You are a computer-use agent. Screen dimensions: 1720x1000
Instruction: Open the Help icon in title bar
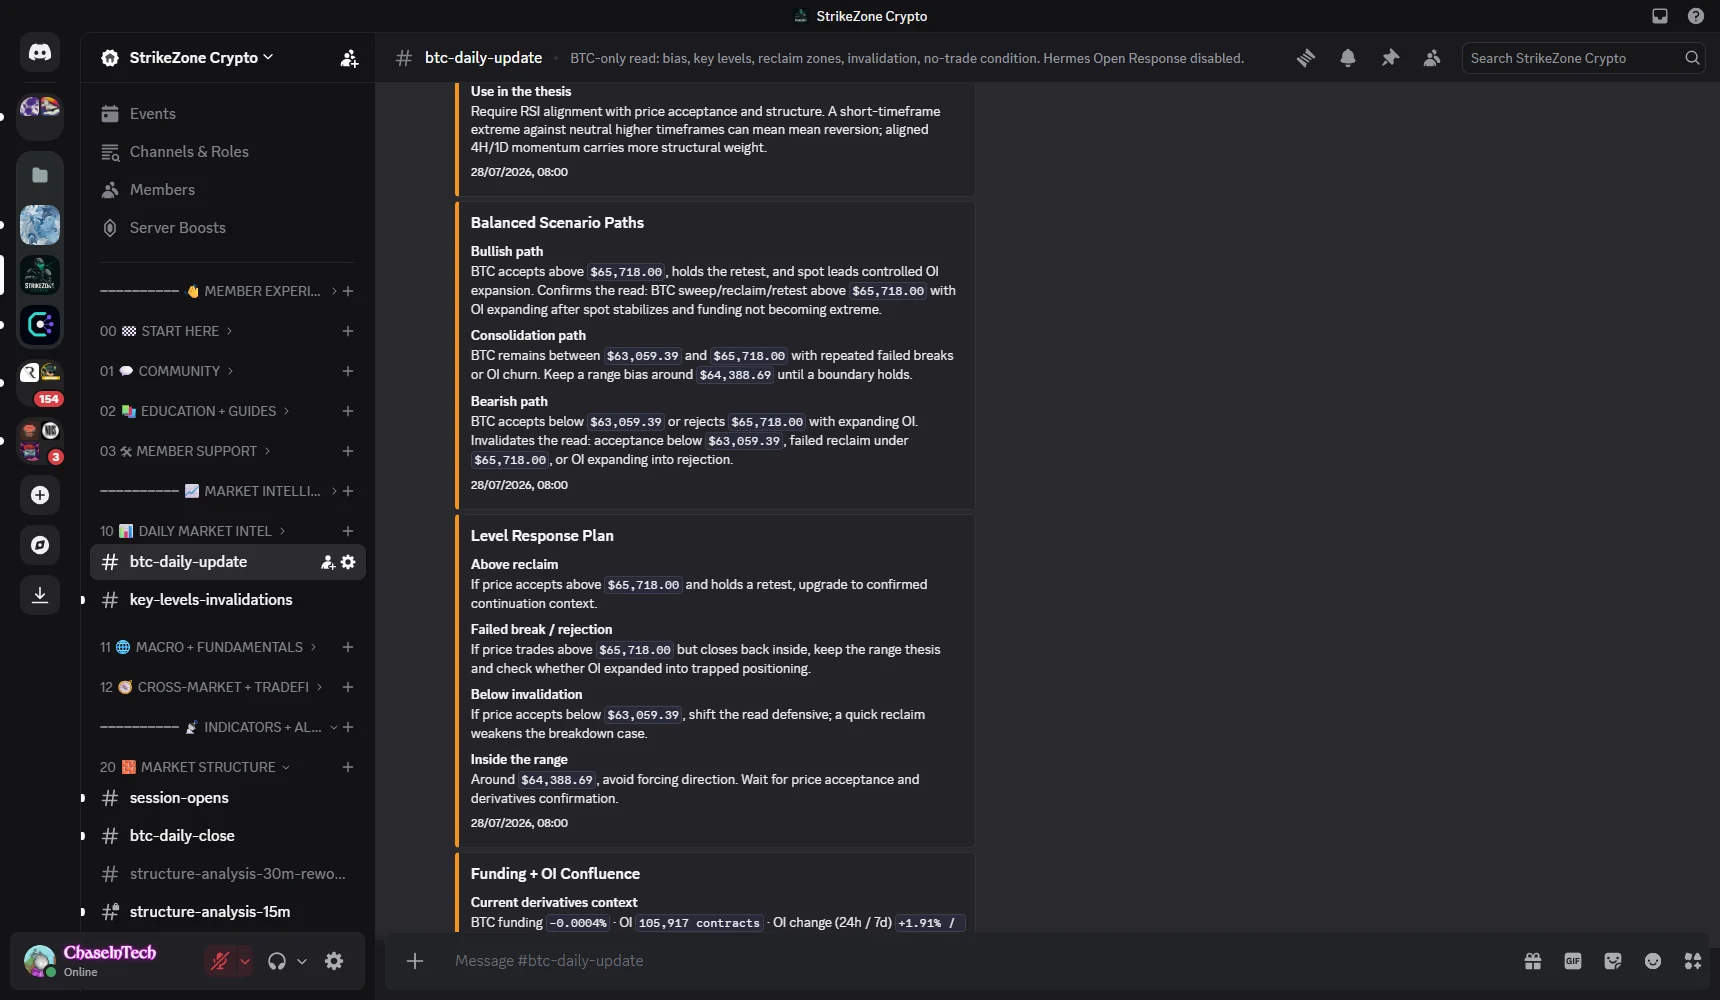[x=1696, y=16]
